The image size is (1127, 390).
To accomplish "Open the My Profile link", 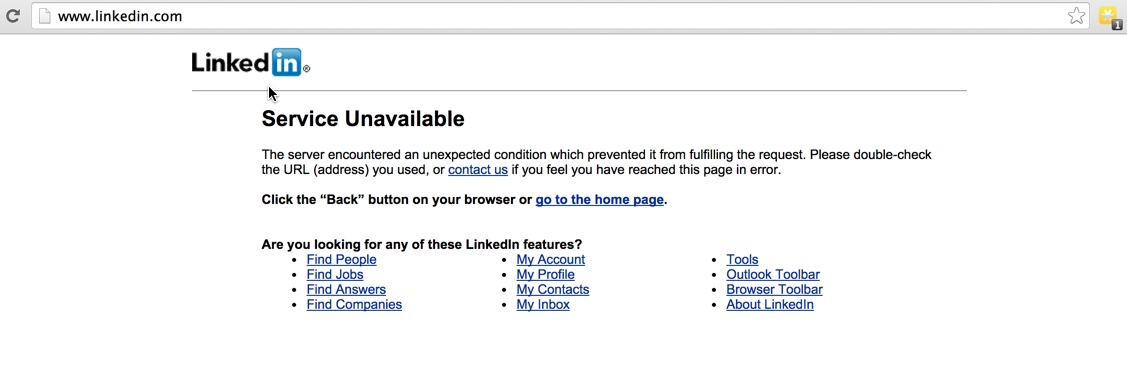I will 546,274.
